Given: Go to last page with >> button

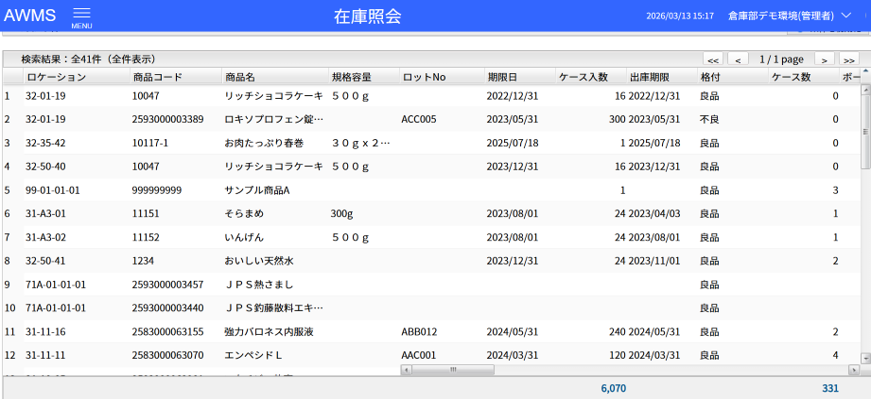Looking at the screenshot, I should pyautogui.click(x=849, y=59).
